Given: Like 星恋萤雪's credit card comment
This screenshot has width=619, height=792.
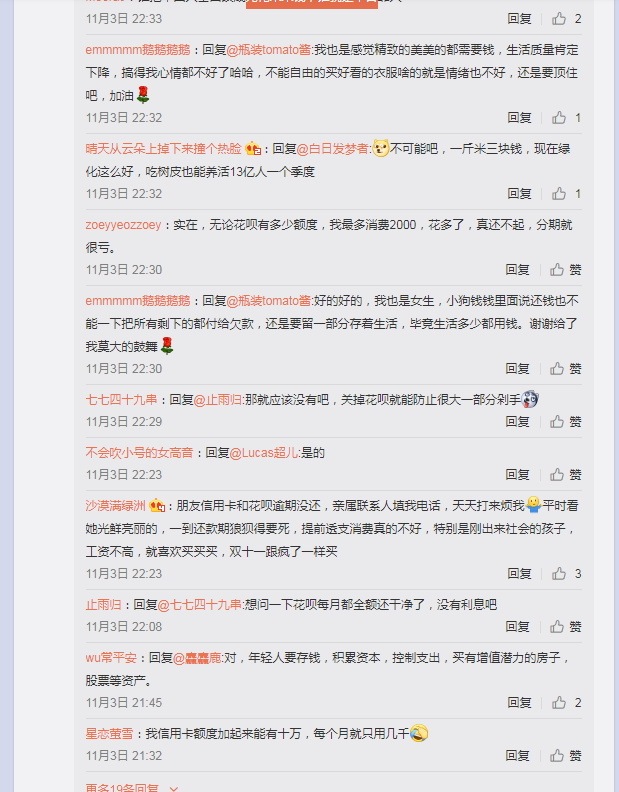Looking at the screenshot, I should pos(565,756).
